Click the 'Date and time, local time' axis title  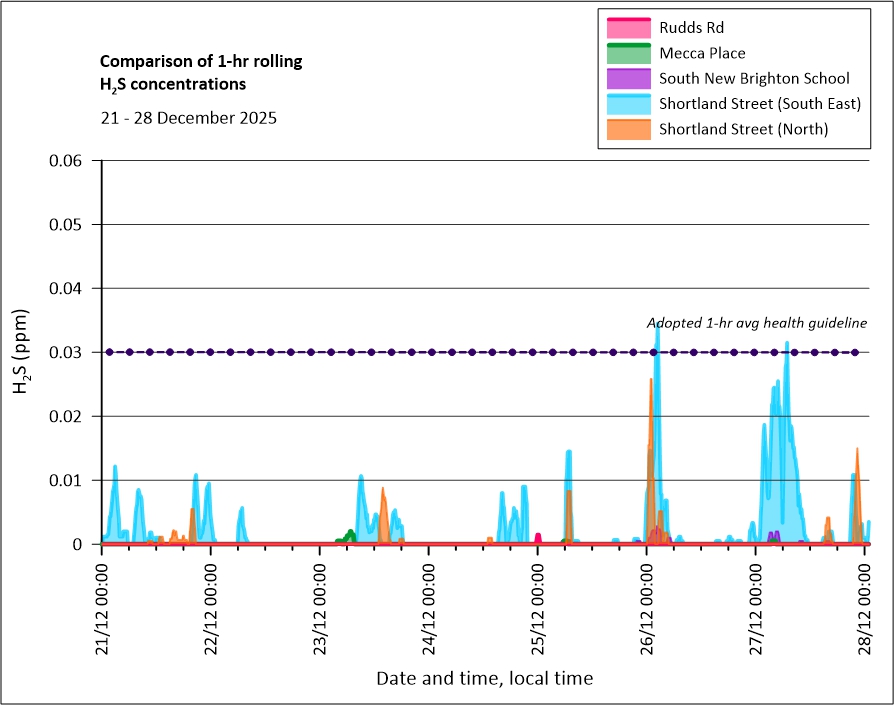pos(484,679)
